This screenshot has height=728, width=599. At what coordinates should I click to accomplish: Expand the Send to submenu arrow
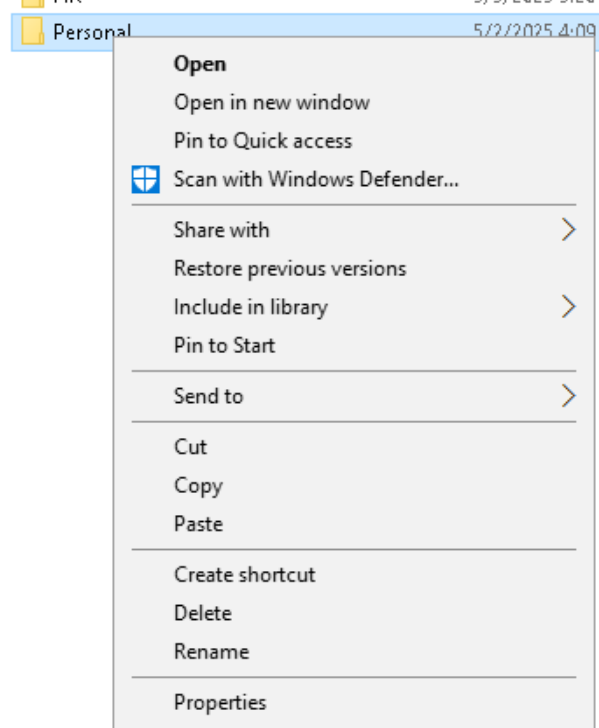click(568, 396)
